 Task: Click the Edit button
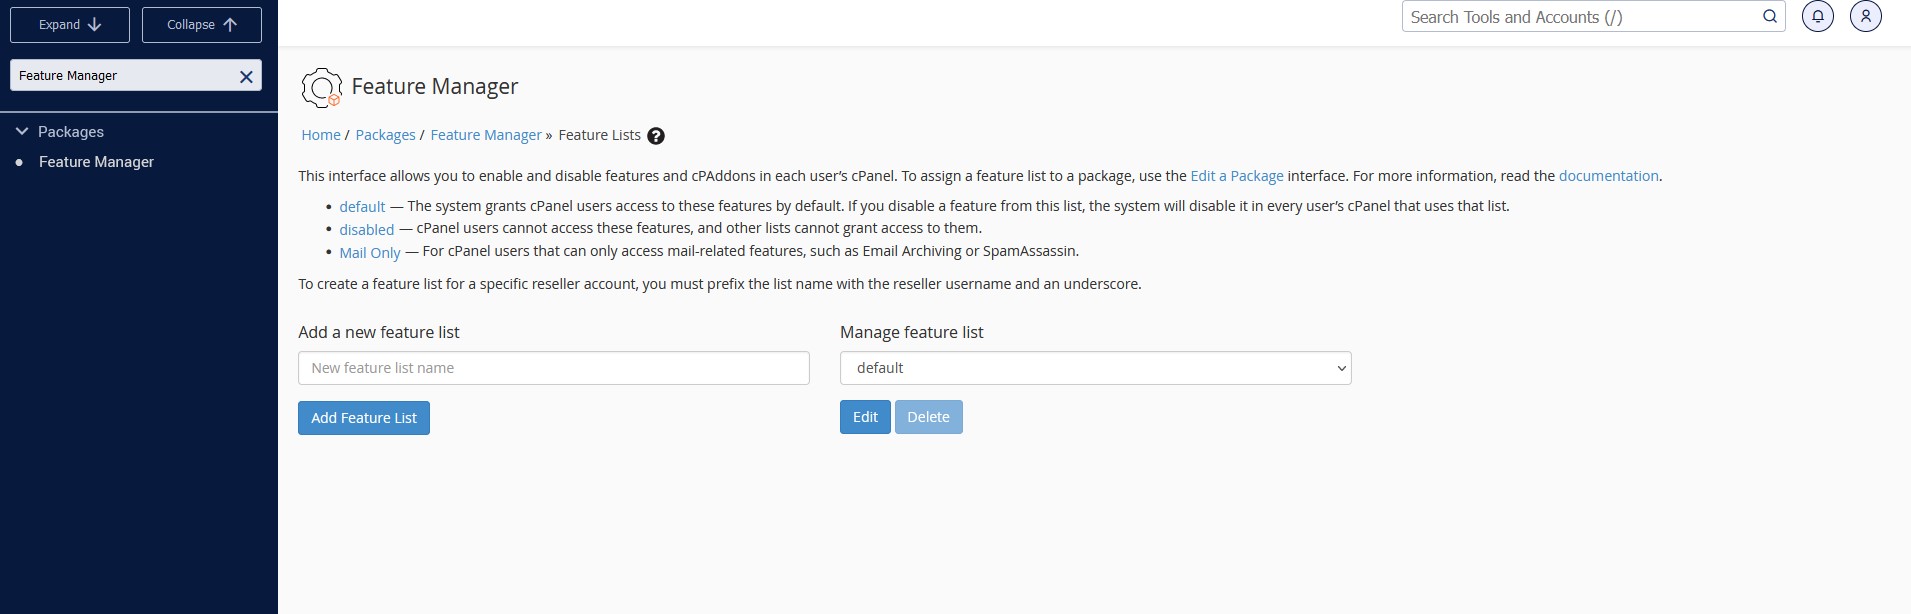click(x=865, y=417)
